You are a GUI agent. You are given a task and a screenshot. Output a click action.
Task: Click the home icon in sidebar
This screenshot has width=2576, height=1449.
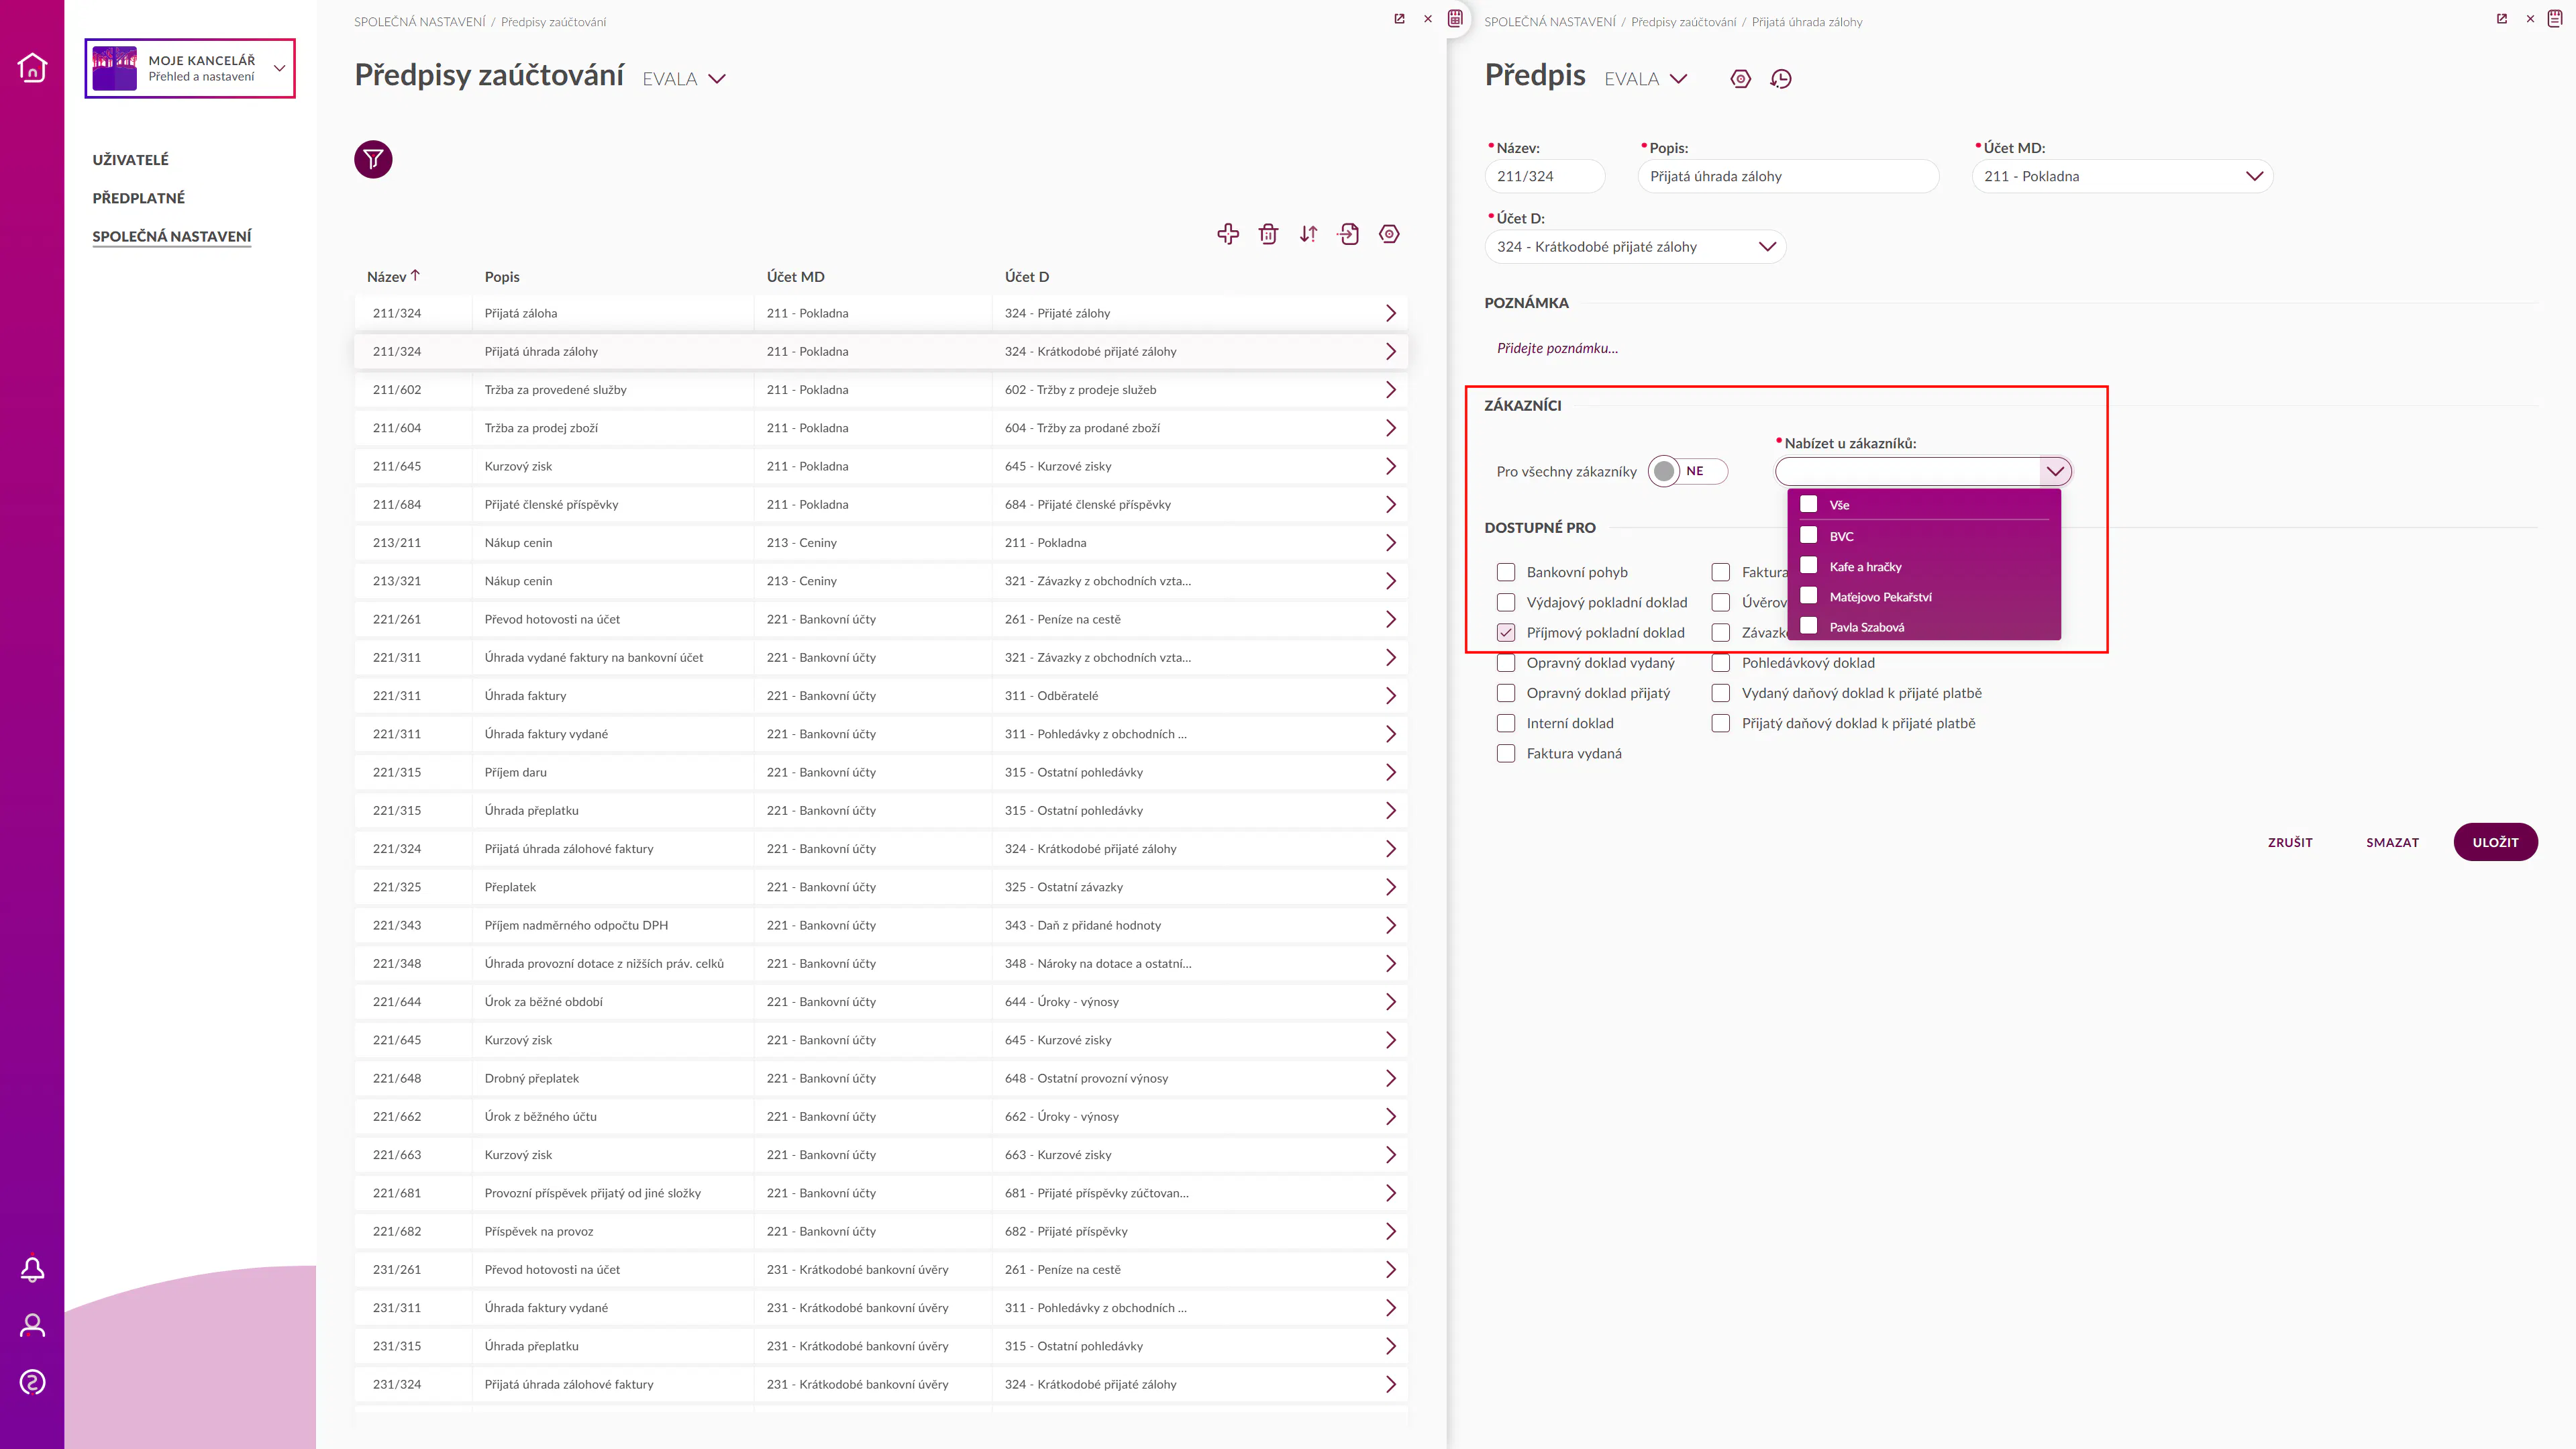(x=32, y=67)
